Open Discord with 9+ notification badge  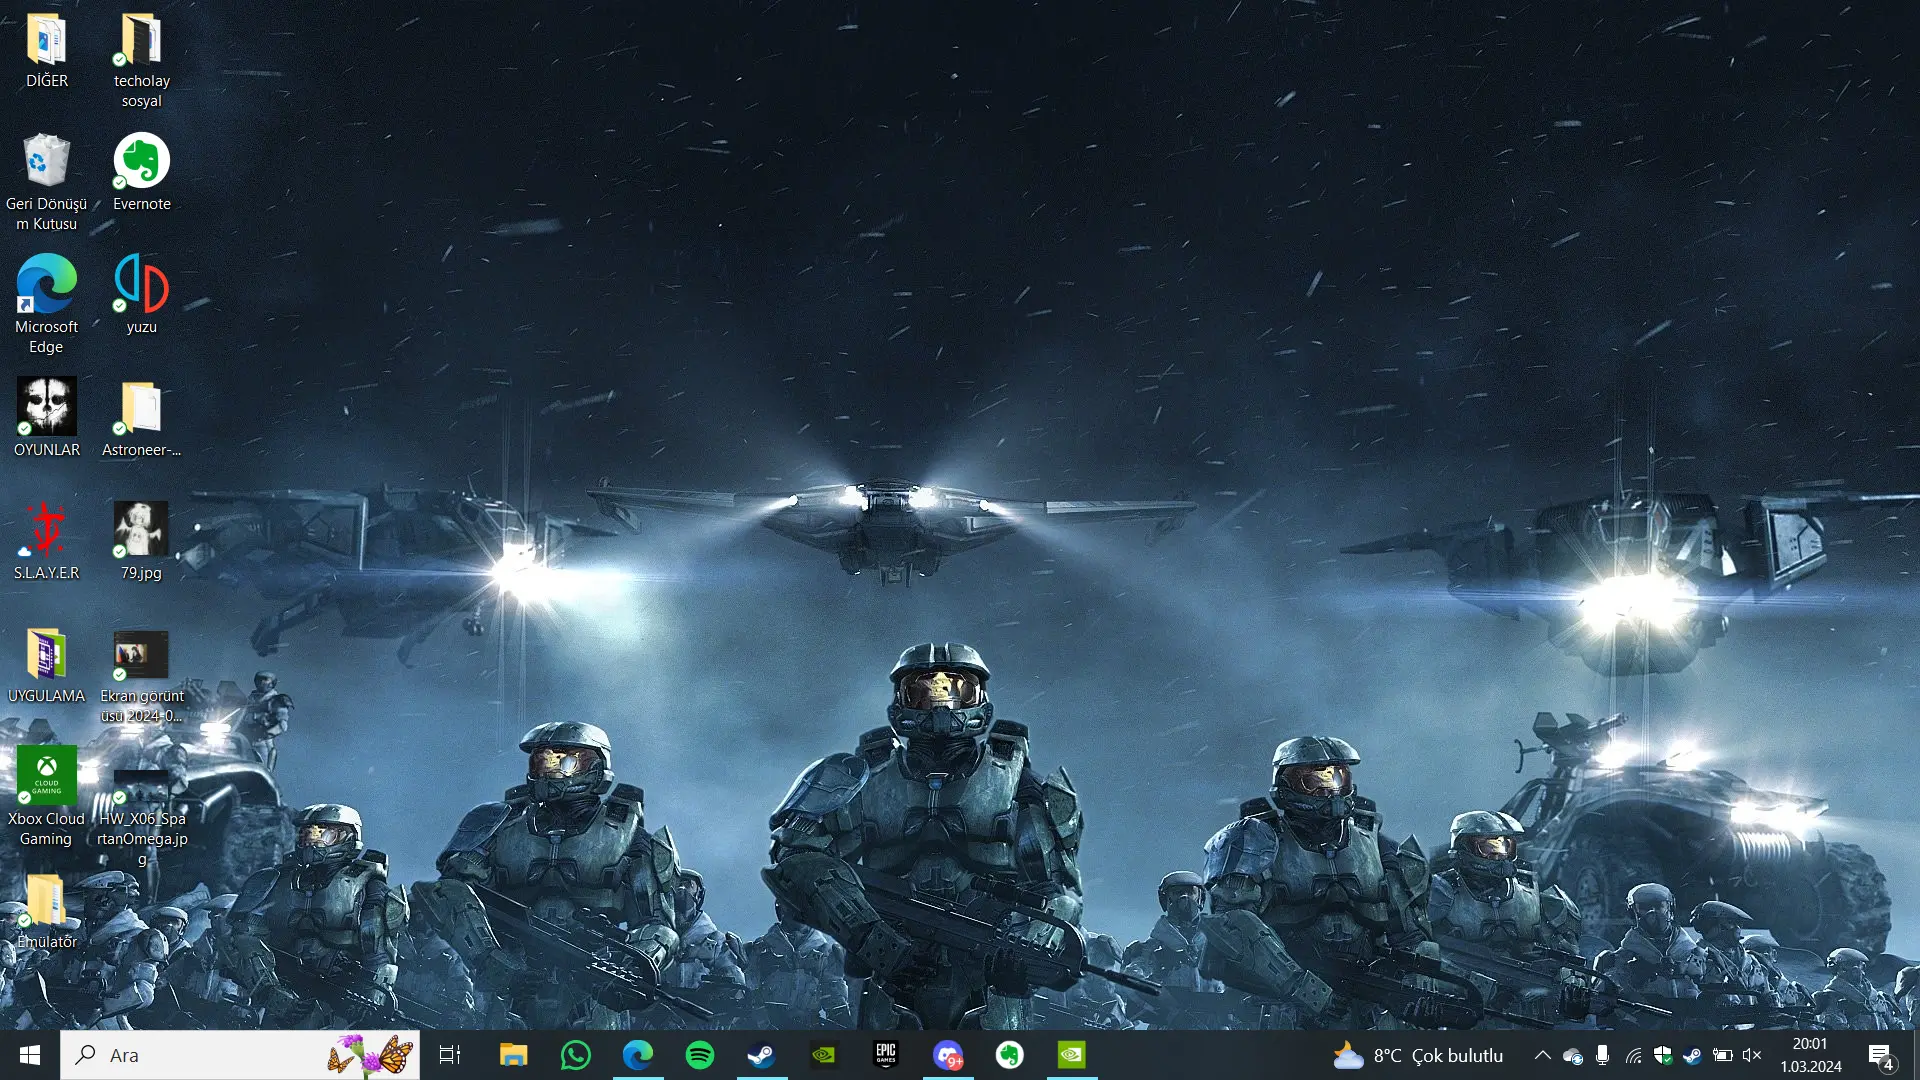click(947, 1055)
